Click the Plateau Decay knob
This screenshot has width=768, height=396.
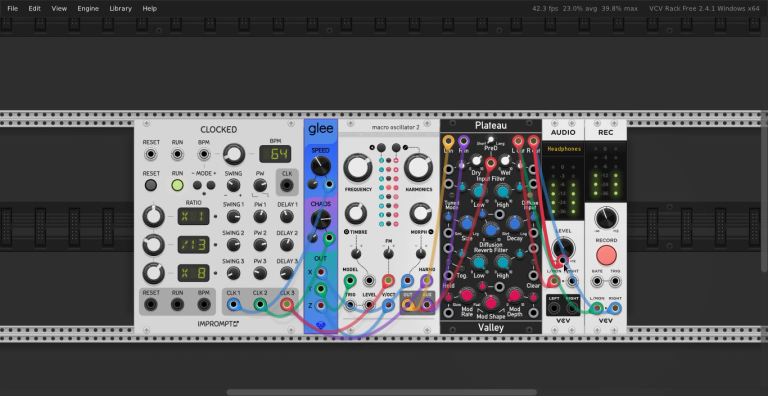[514, 223]
